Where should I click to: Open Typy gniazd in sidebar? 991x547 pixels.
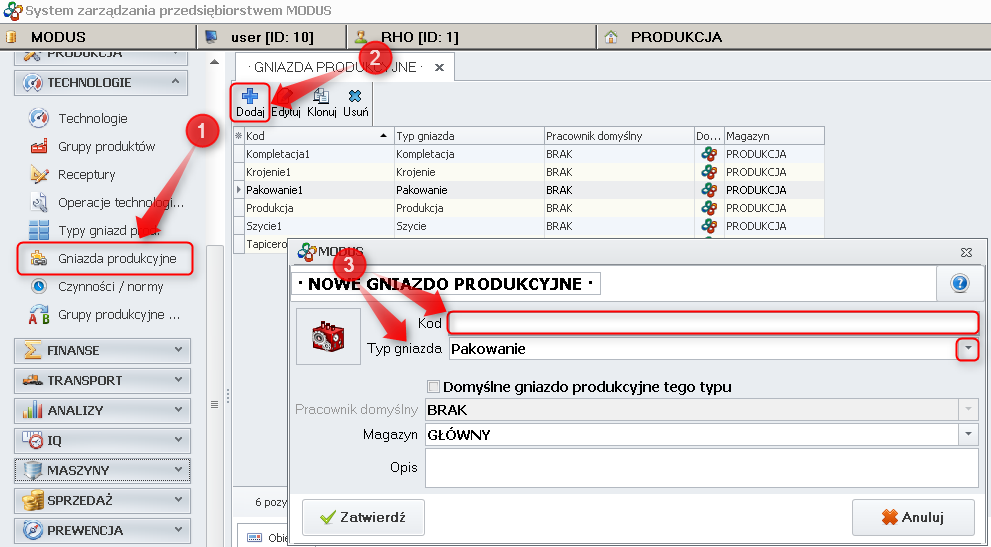click(x=95, y=230)
